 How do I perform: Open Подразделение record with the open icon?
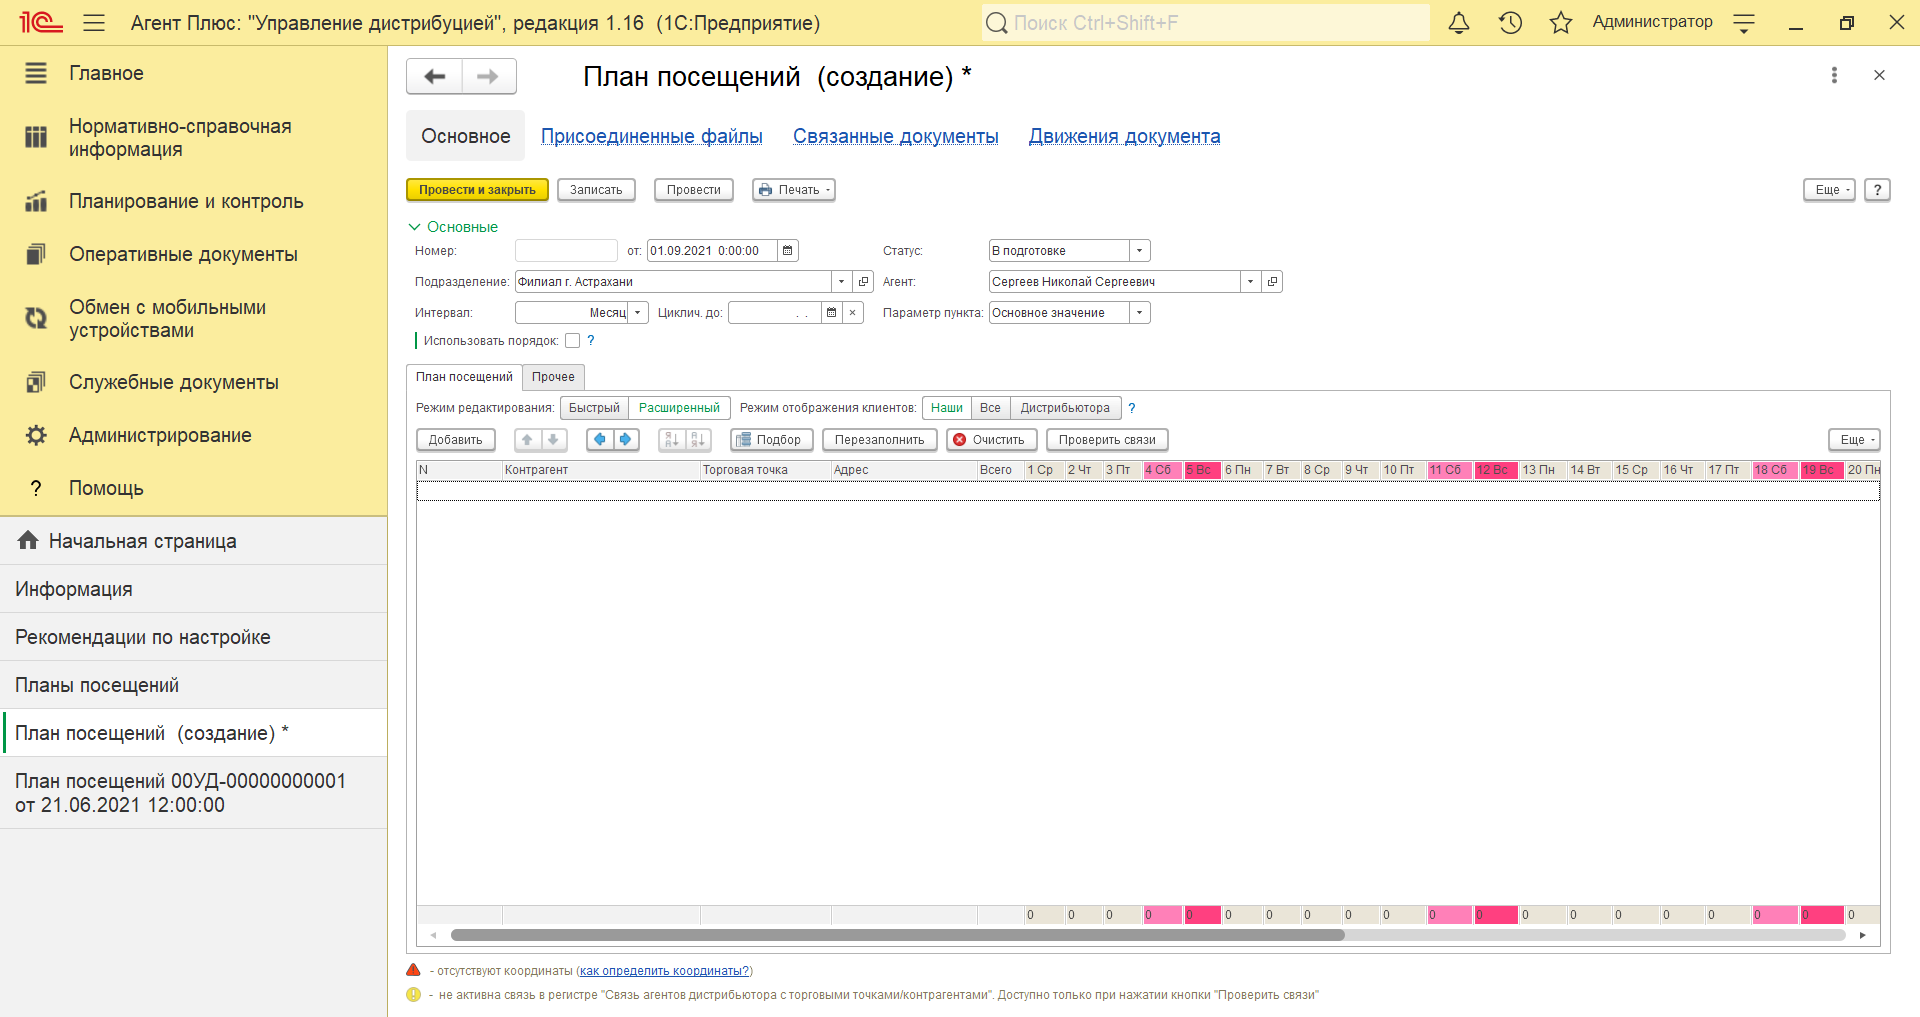coord(864,282)
